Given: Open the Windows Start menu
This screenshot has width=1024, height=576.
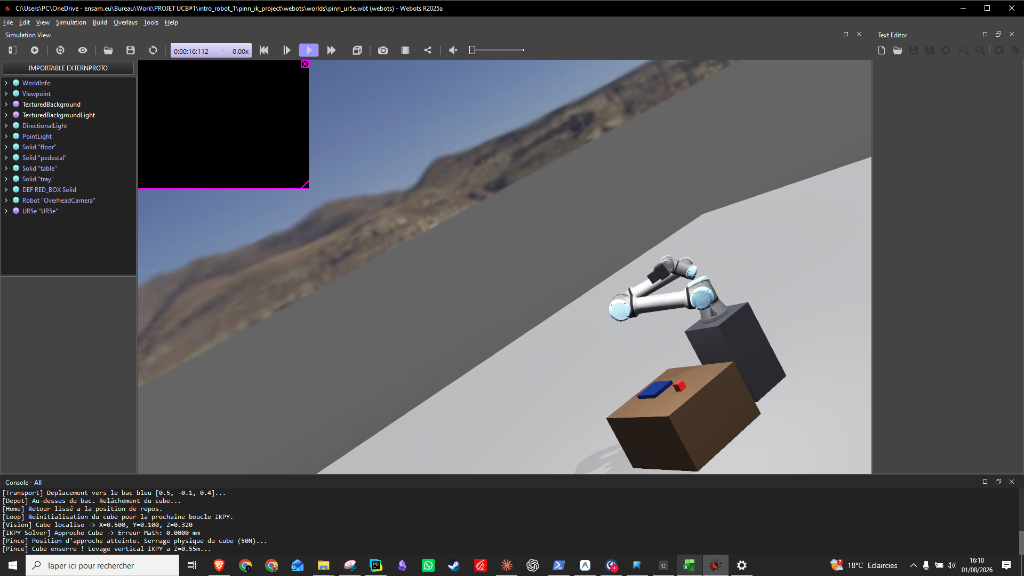Looking at the screenshot, I should pos(12,566).
